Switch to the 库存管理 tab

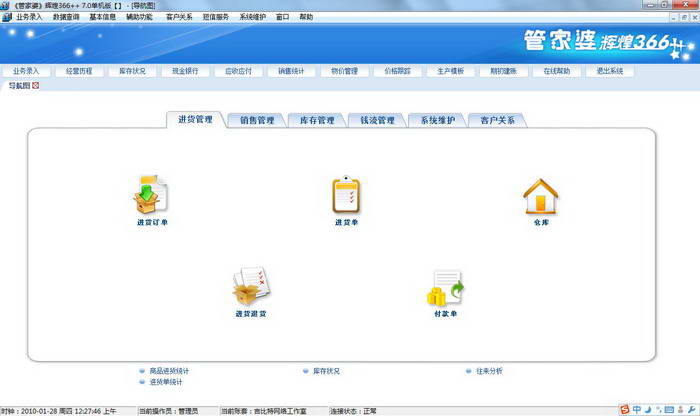(x=317, y=121)
